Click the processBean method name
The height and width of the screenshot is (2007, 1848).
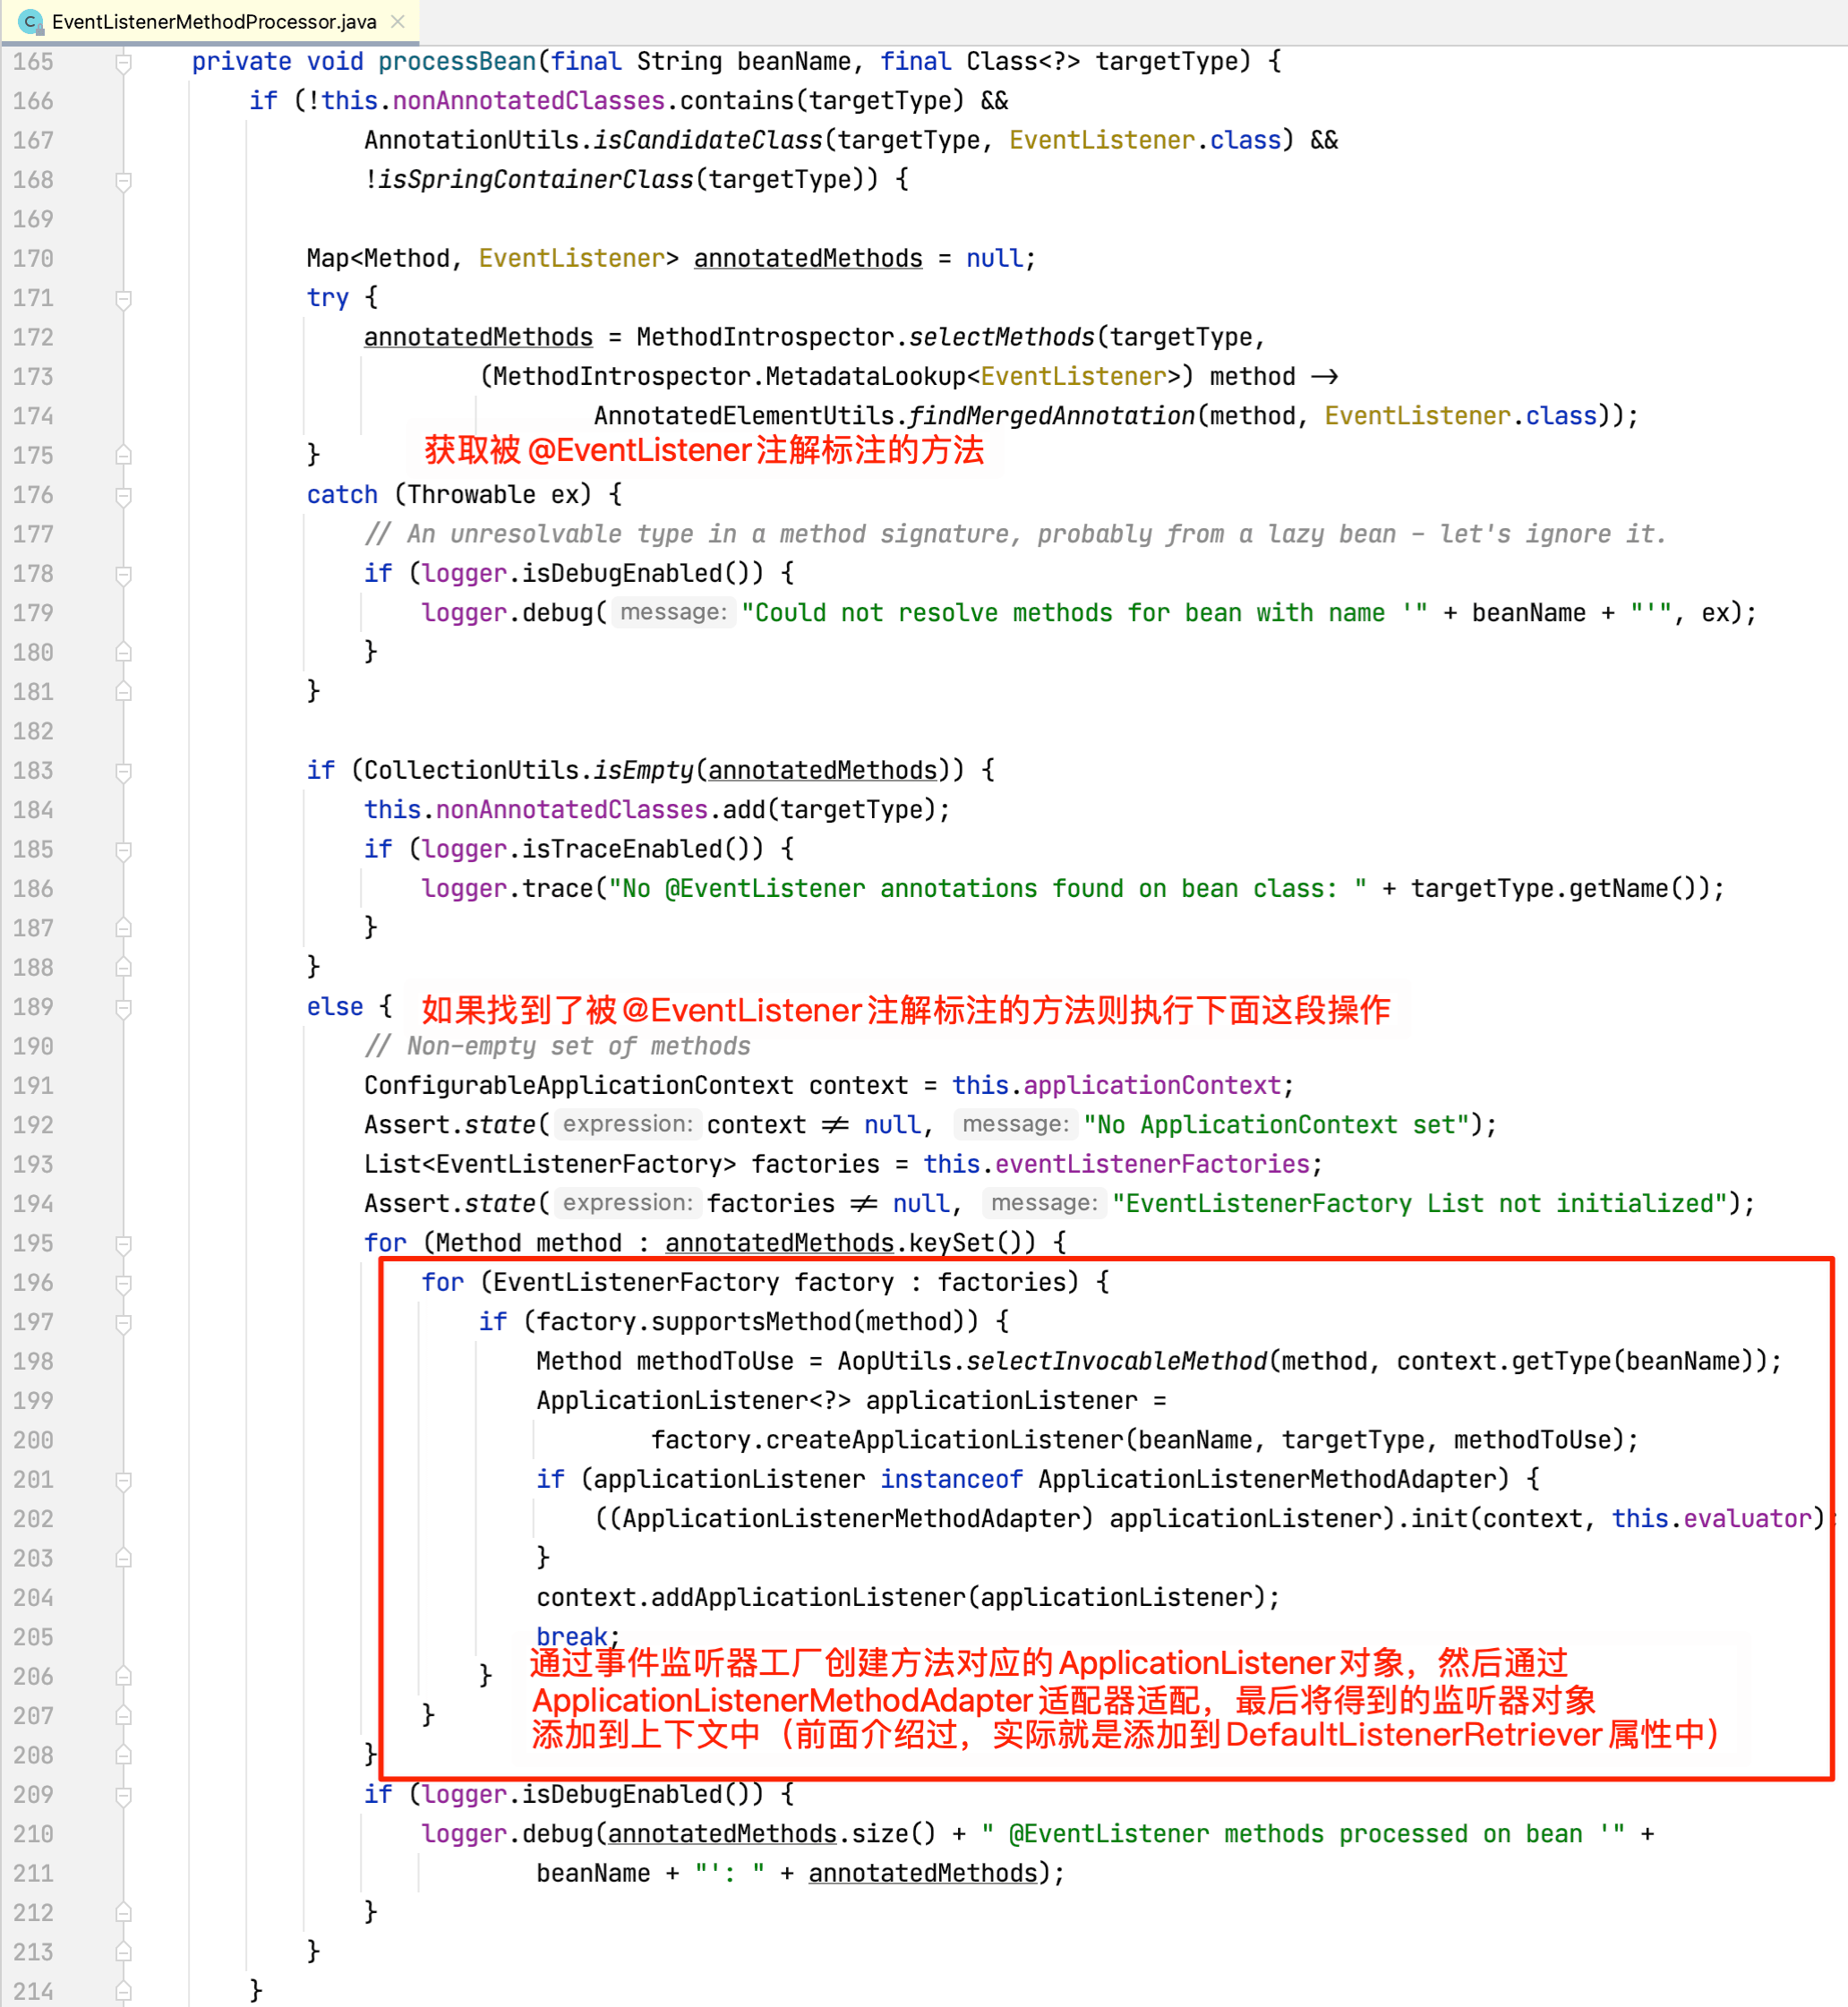click(456, 62)
